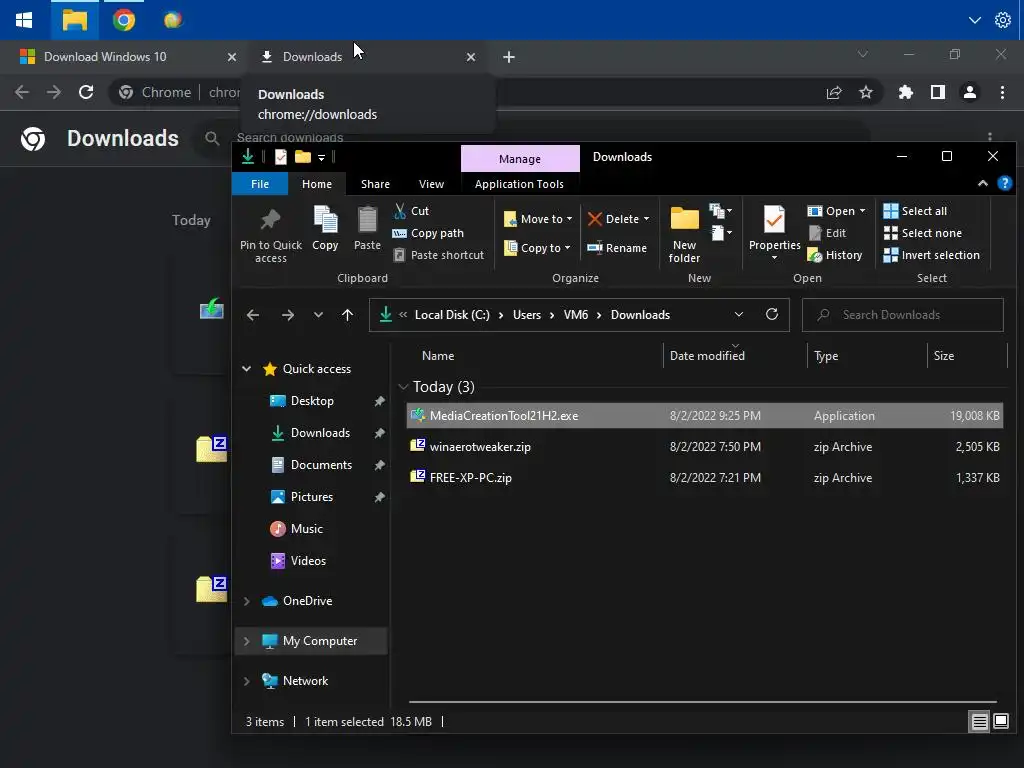Image resolution: width=1024 pixels, height=768 pixels.
Task: Expand the My Computer tree node
Action: click(x=246, y=641)
